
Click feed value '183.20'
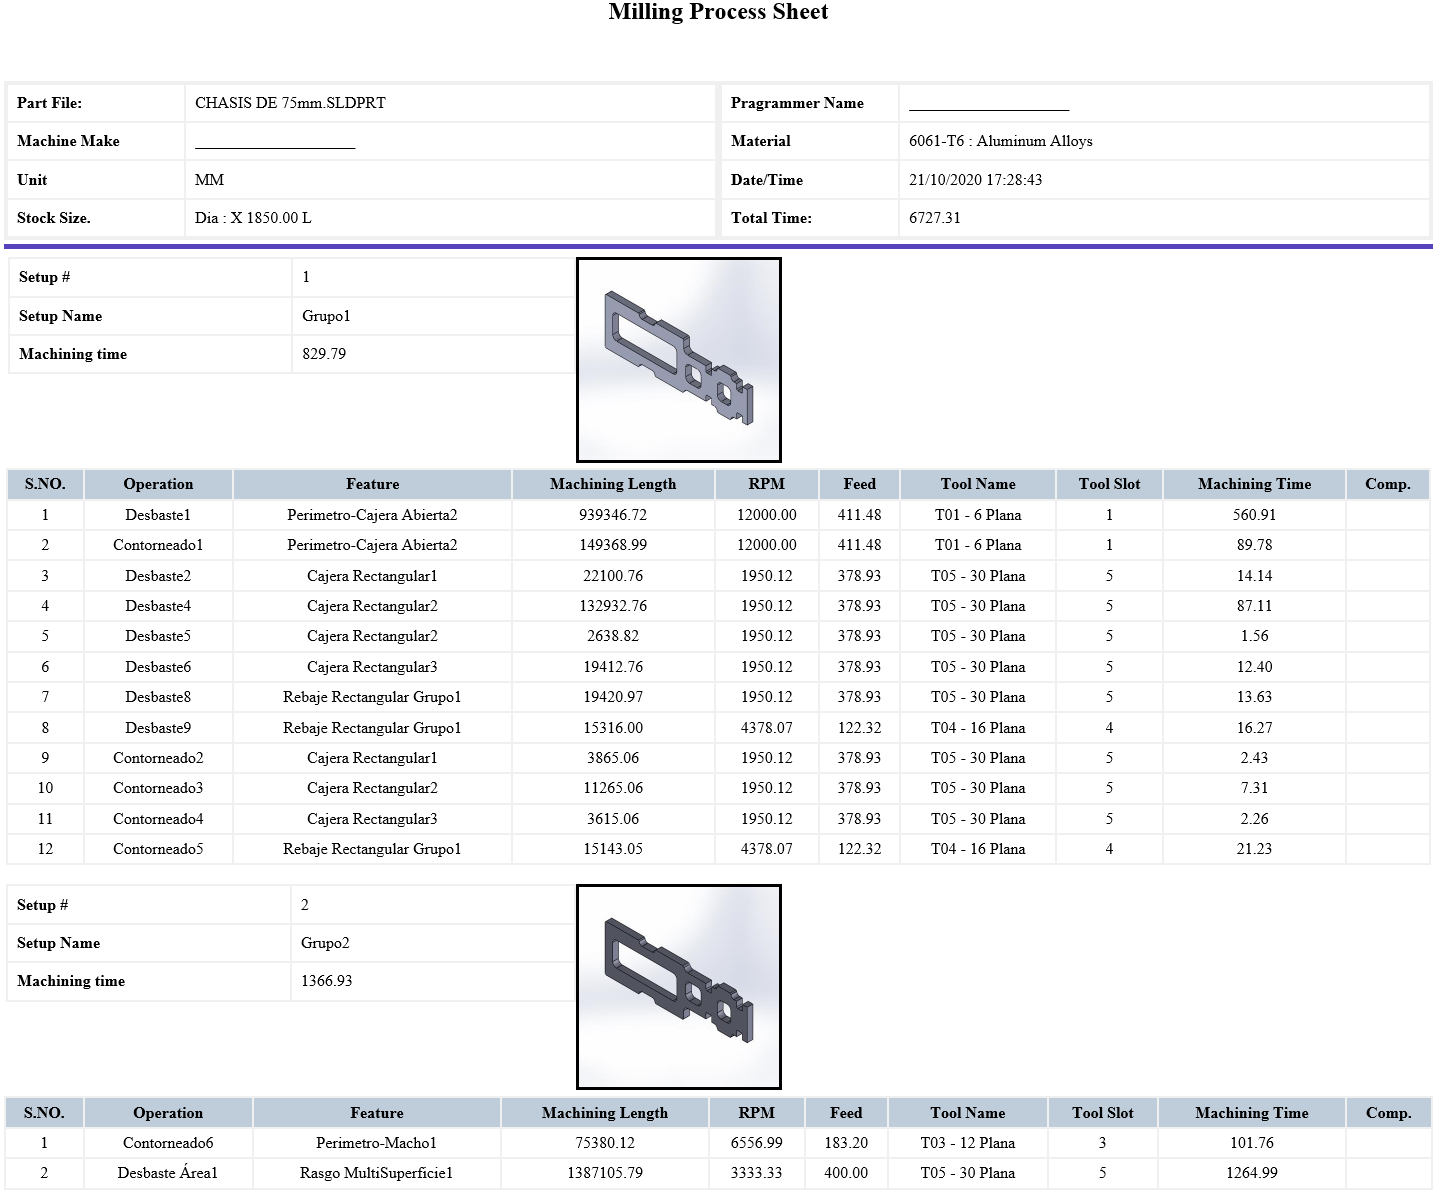[846, 1143]
